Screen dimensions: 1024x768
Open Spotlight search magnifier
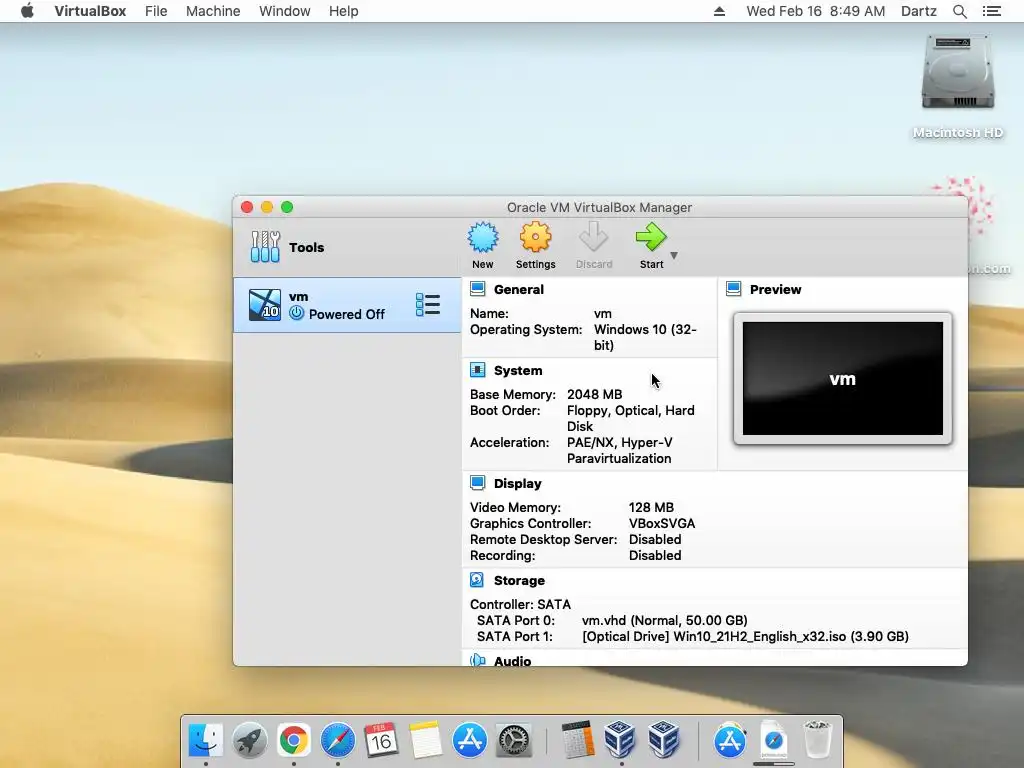959,11
